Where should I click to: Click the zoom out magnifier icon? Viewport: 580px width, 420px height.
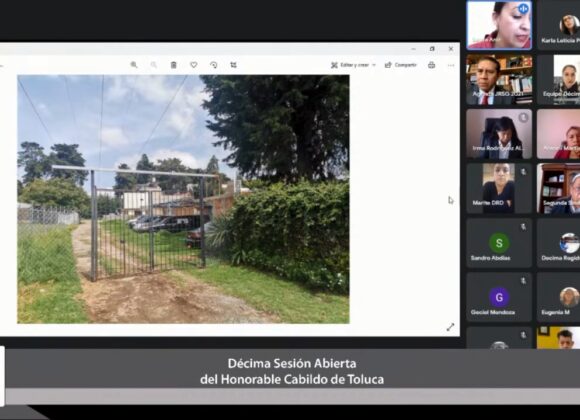pos(154,65)
